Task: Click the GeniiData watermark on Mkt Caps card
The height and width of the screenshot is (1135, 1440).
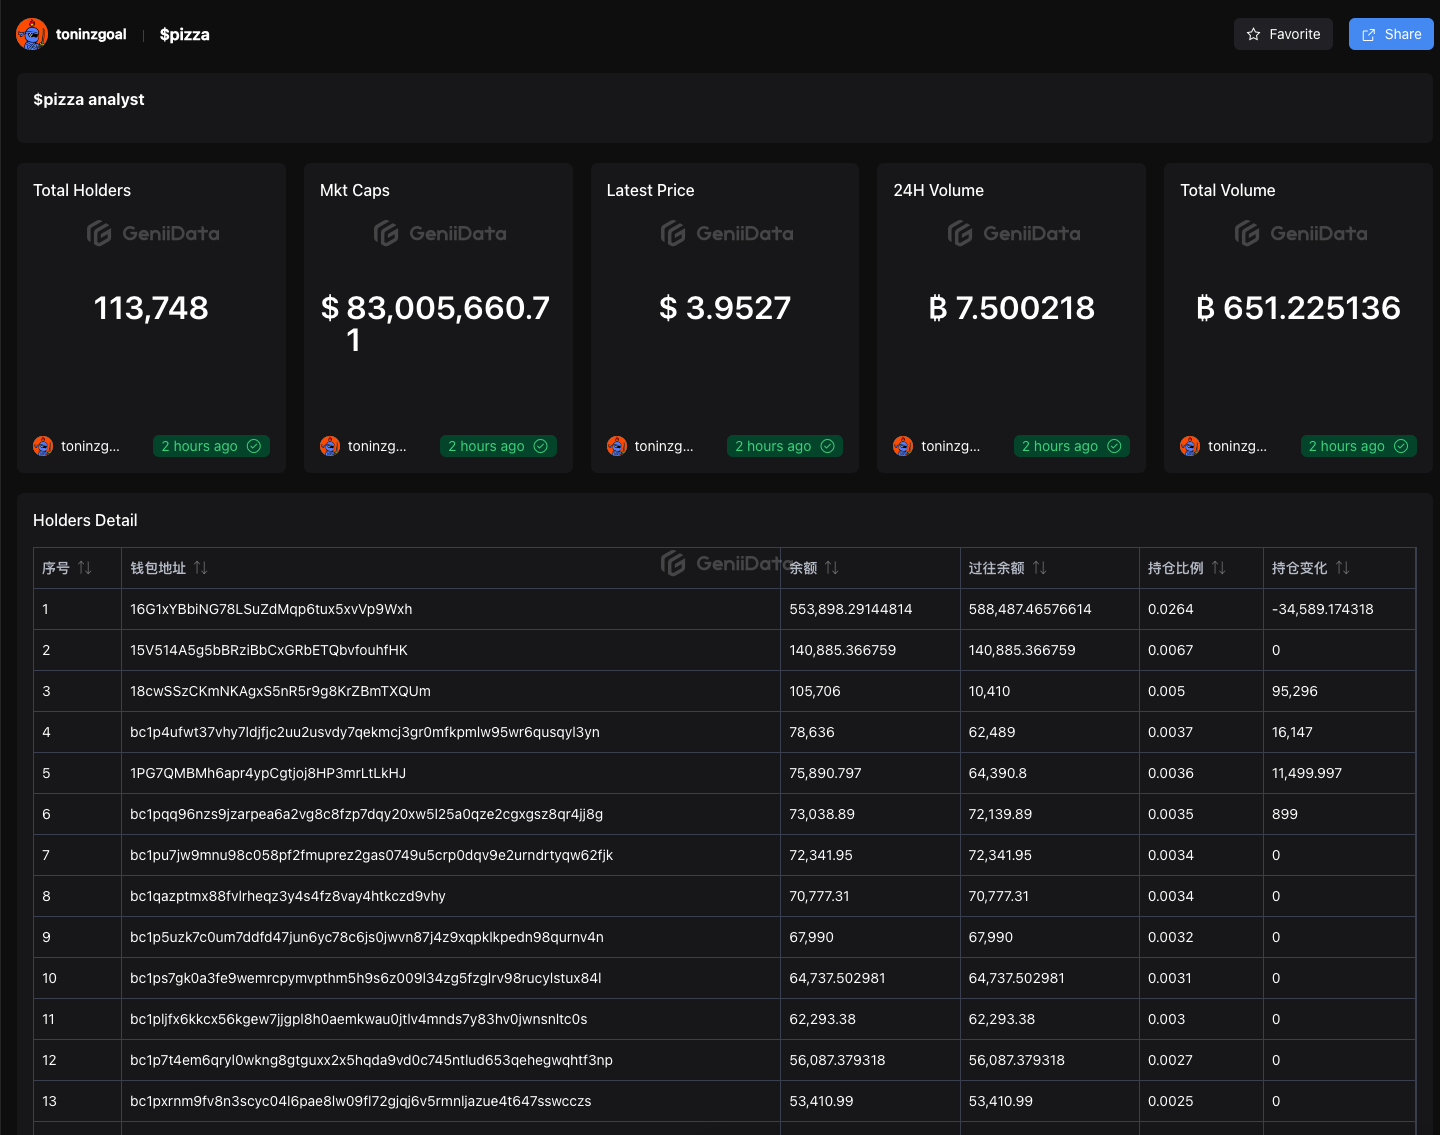Action: [440, 234]
